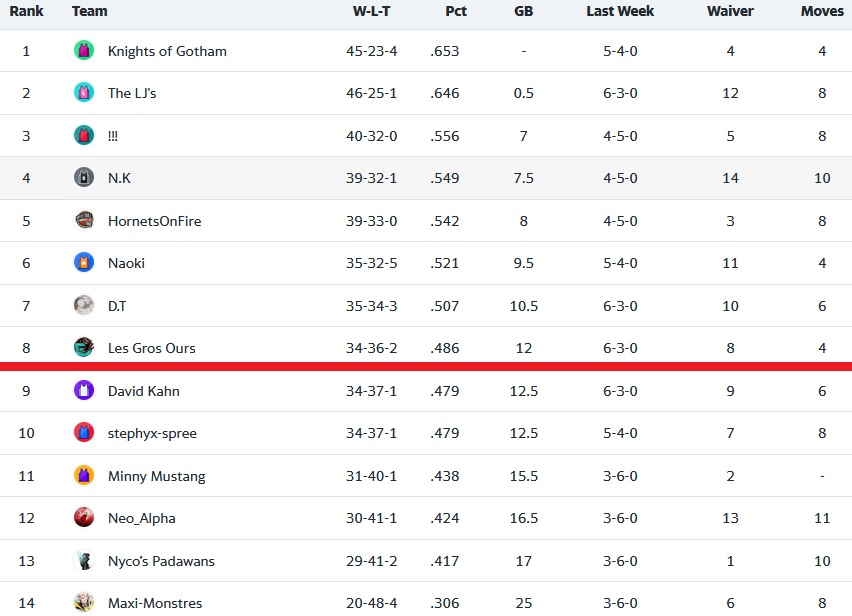Click the GB column header
The height and width of the screenshot is (616, 852).
tap(524, 11)
